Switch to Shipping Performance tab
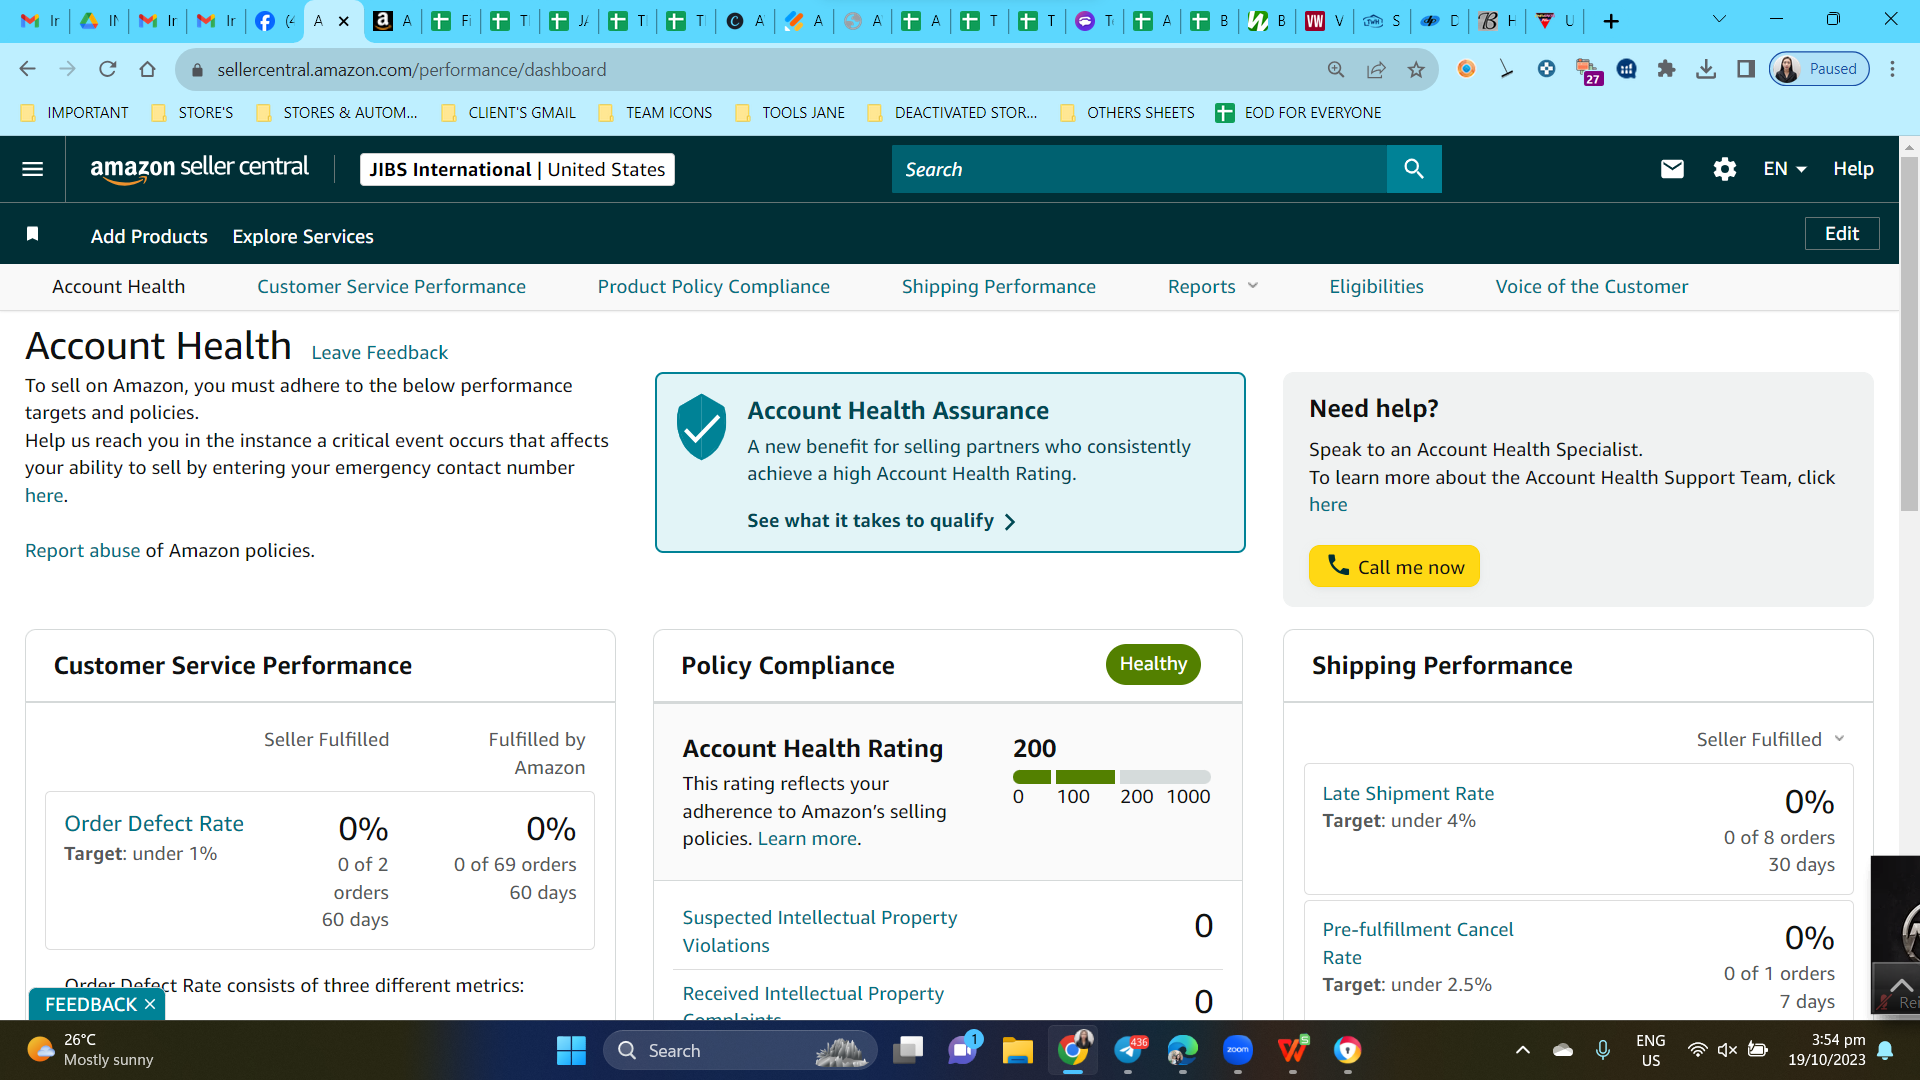This screenshot has height=1080, width=1920. pyautogui.click(x=999, y=287)
